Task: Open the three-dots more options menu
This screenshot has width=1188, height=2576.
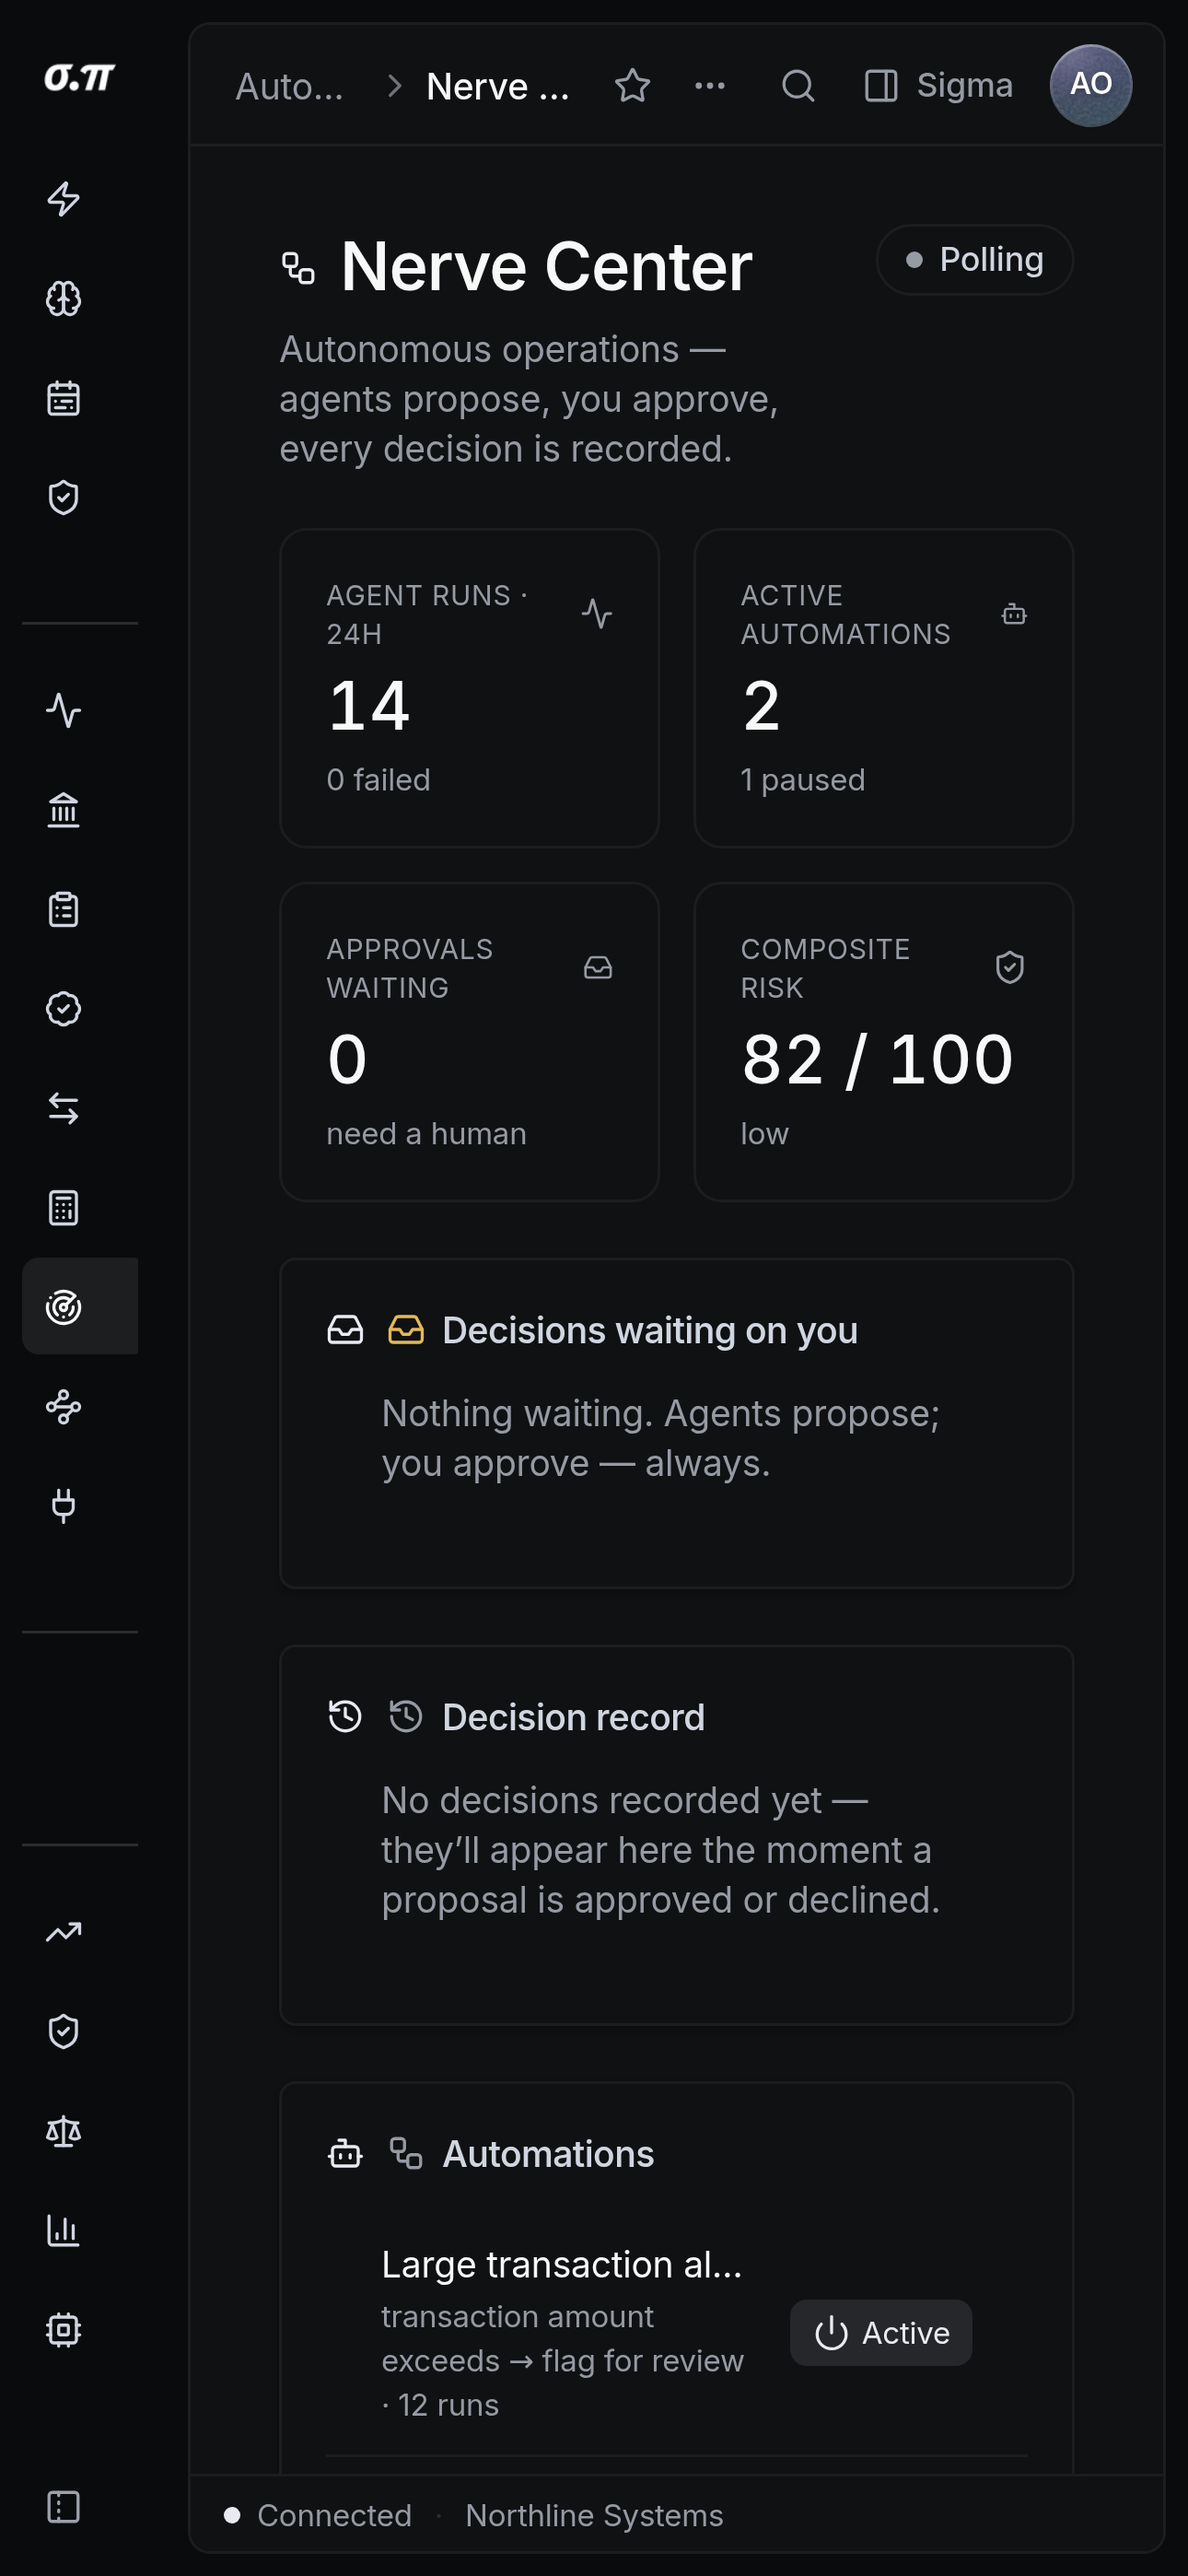Action: (x=710, y=86)
